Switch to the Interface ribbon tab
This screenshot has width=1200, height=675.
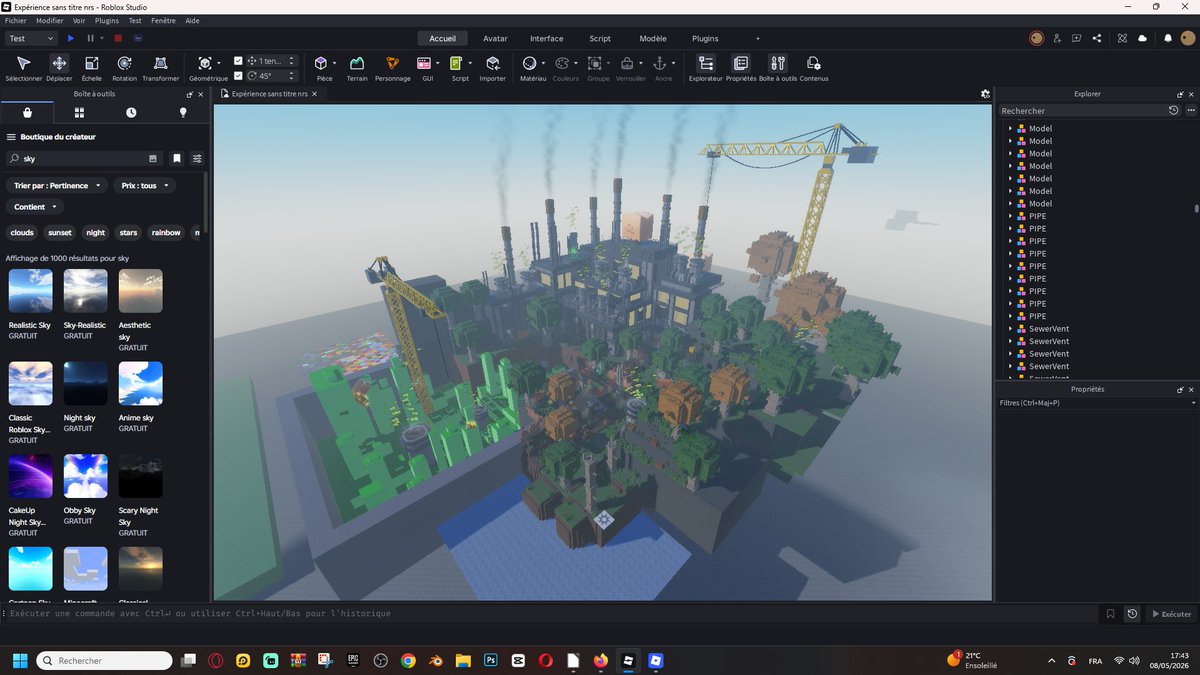coord(546,38)
